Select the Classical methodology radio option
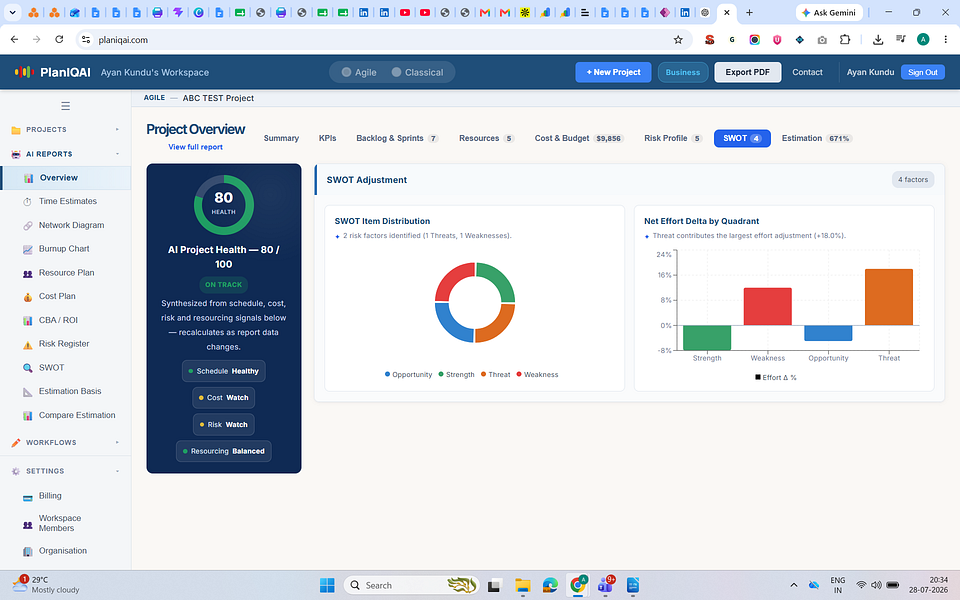The width and height of the screenshot is (960, 600). pyautogui.click(x=417, y=72)
